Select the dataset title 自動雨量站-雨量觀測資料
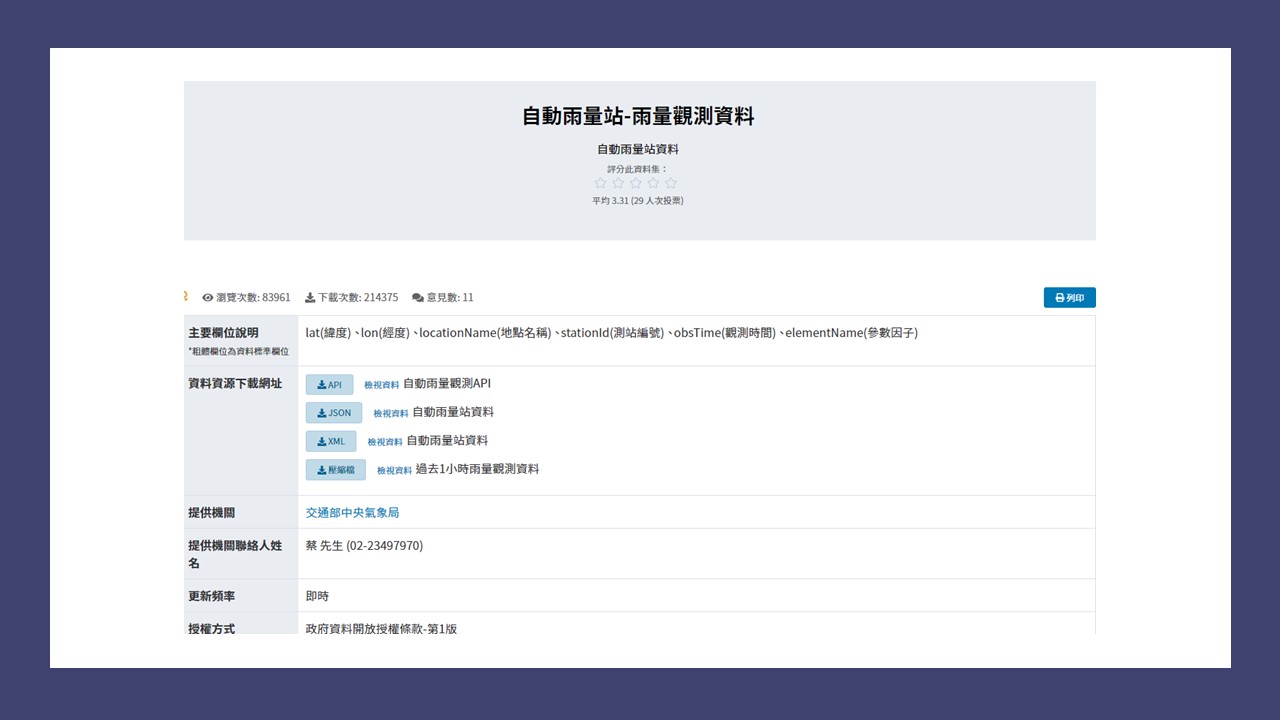The width and height of the screenshot is (1280, 720). 637,116
